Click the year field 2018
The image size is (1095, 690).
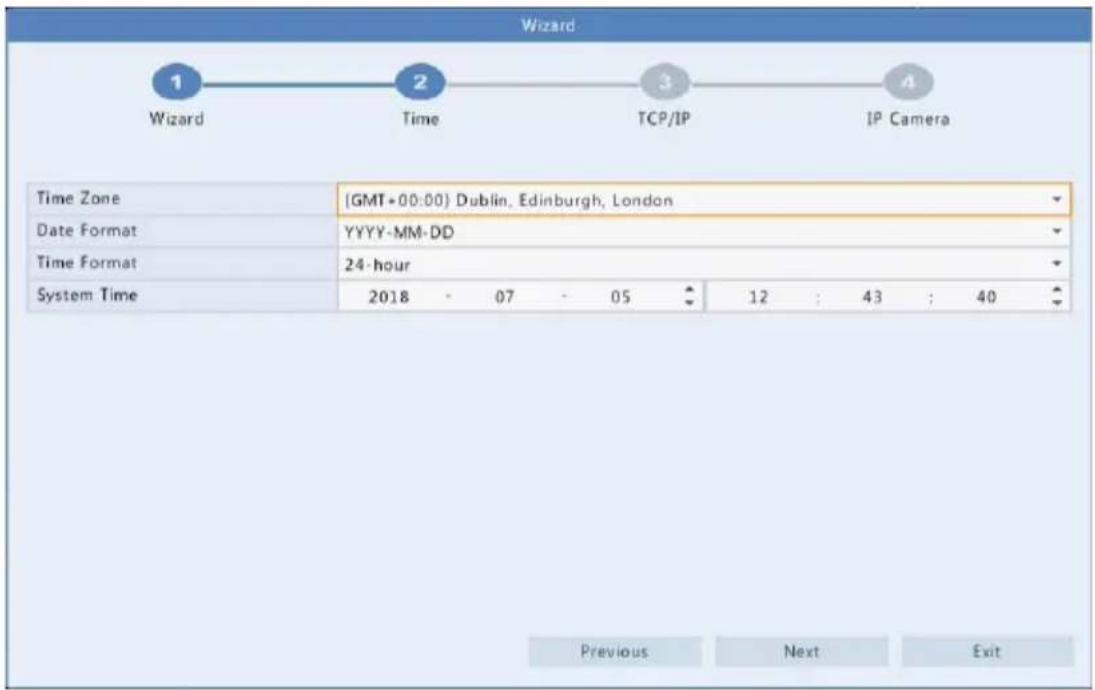pyautogui.click(x=388, y=297)
